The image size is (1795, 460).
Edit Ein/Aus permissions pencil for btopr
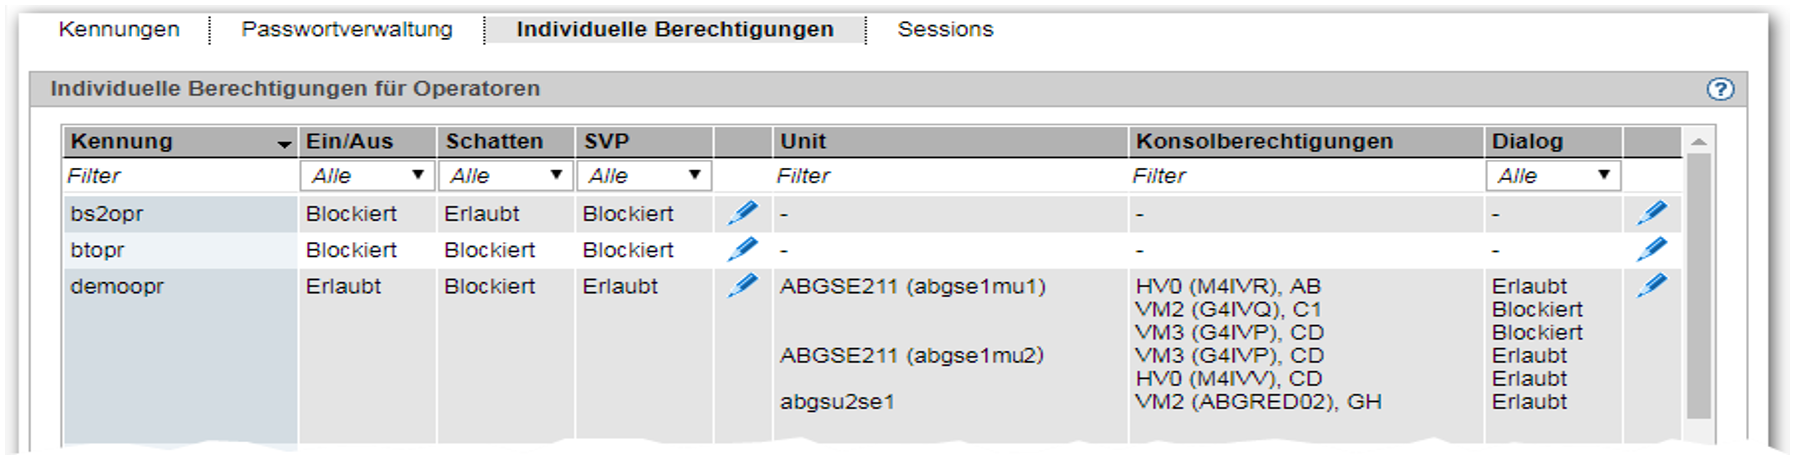[742, 249]
